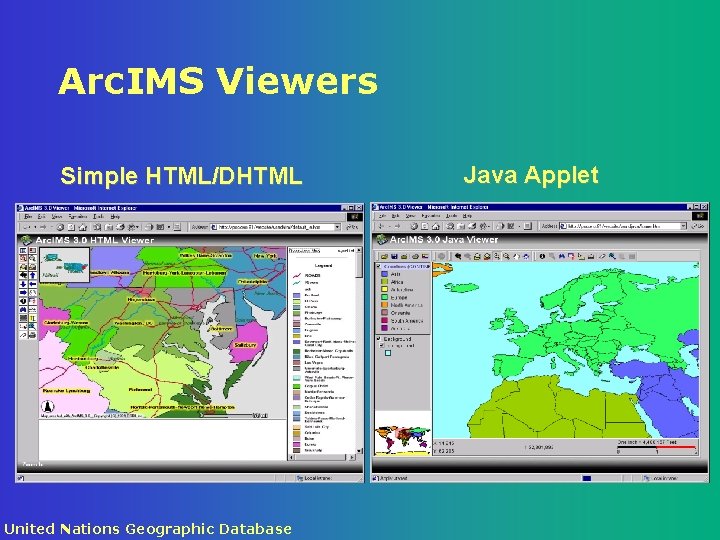Open Help menu in HTML Viewer window
This screenshot has height=540, width=720.
pos(115,216)
